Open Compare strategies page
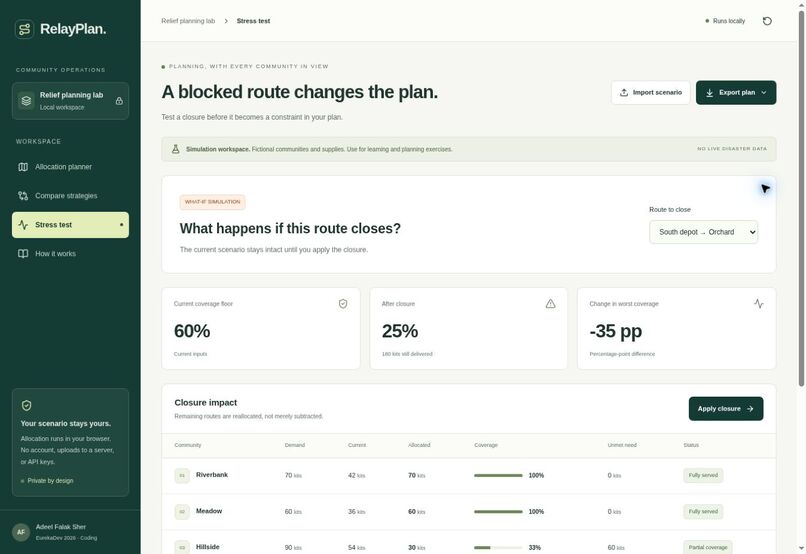Screen dimensions: 806x554 pos(70,196)
